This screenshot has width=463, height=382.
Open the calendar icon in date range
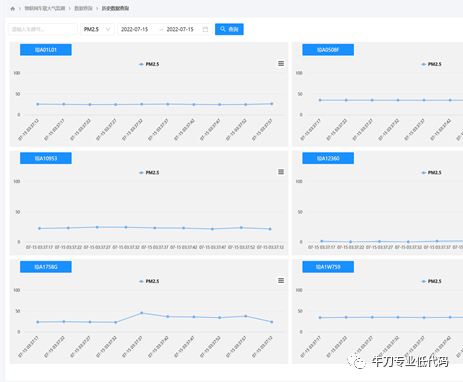205,29
